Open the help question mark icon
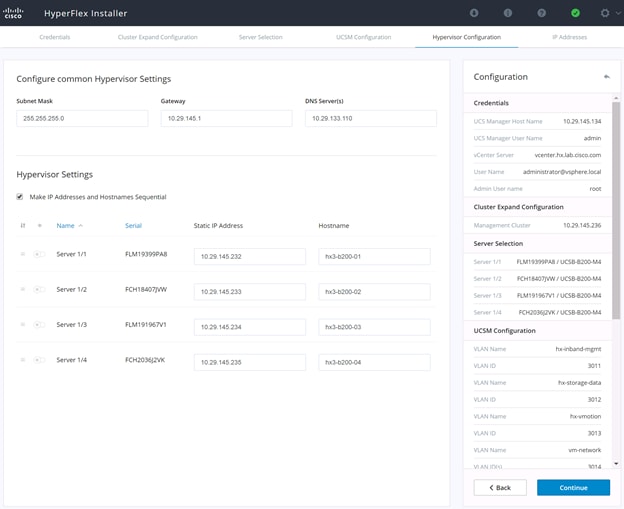 pos(541,13)
